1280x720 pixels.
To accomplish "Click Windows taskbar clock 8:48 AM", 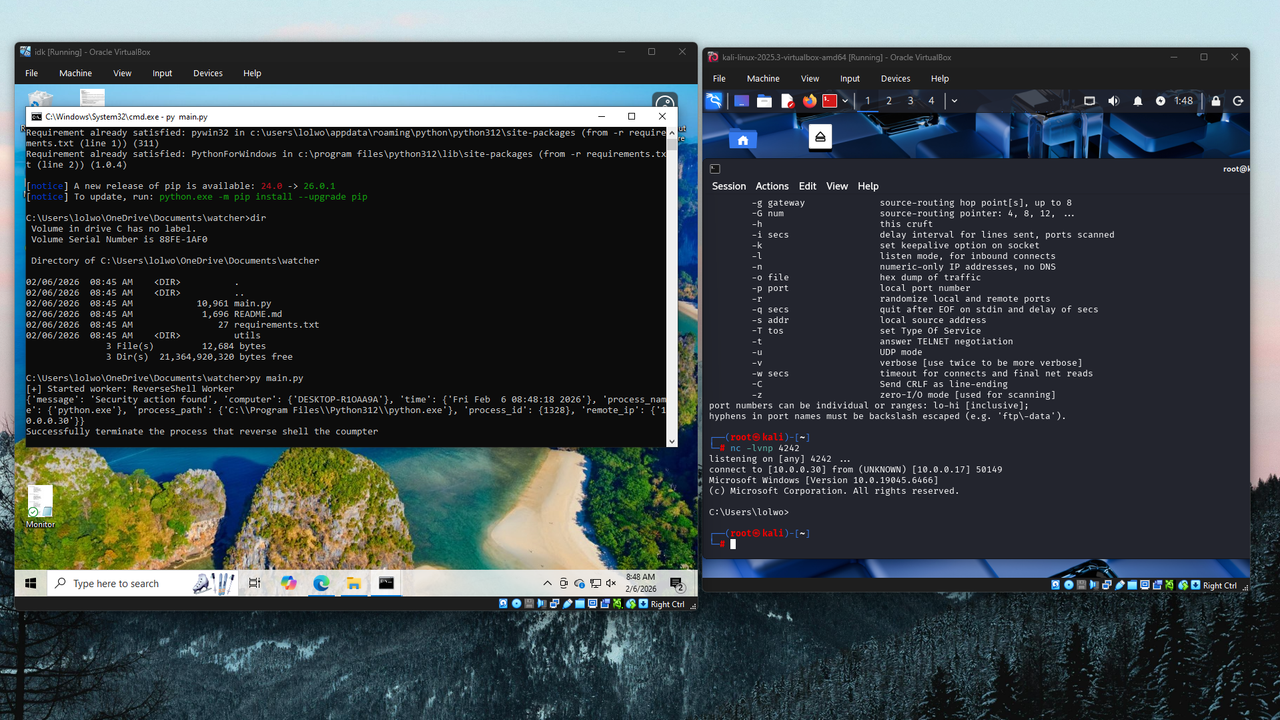I will point(640,583).
